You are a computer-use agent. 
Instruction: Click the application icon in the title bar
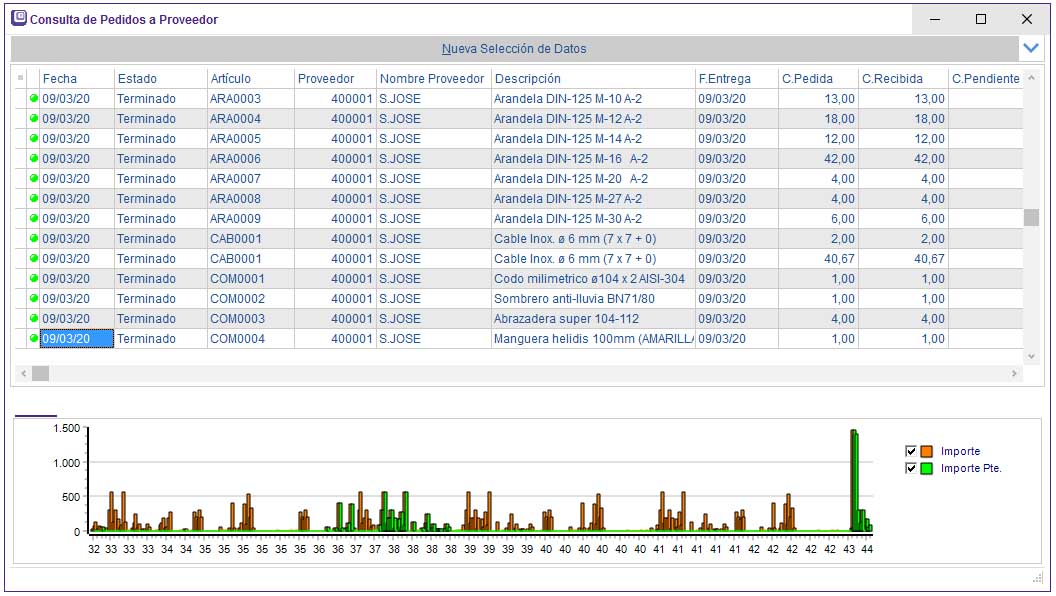pyautogui.click(x=18, y=18)
